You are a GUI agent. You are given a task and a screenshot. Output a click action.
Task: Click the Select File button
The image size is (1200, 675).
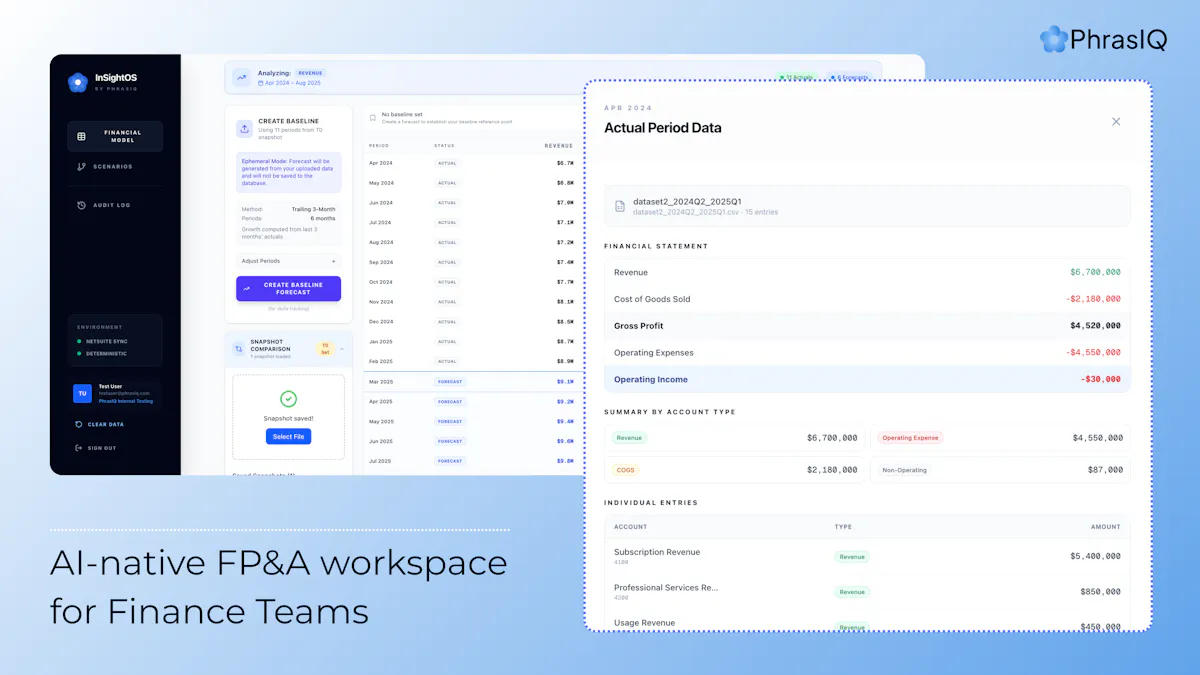[288, 436]
